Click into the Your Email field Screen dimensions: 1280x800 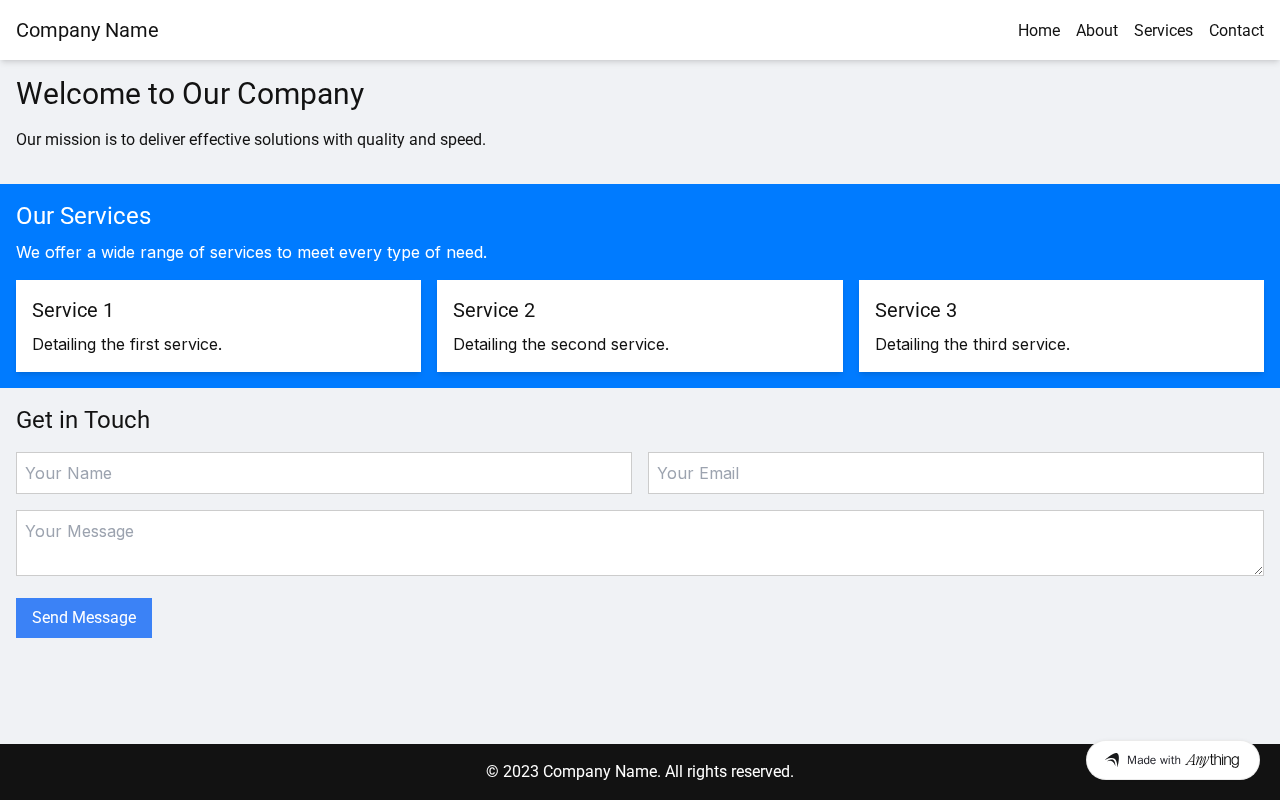955,473
